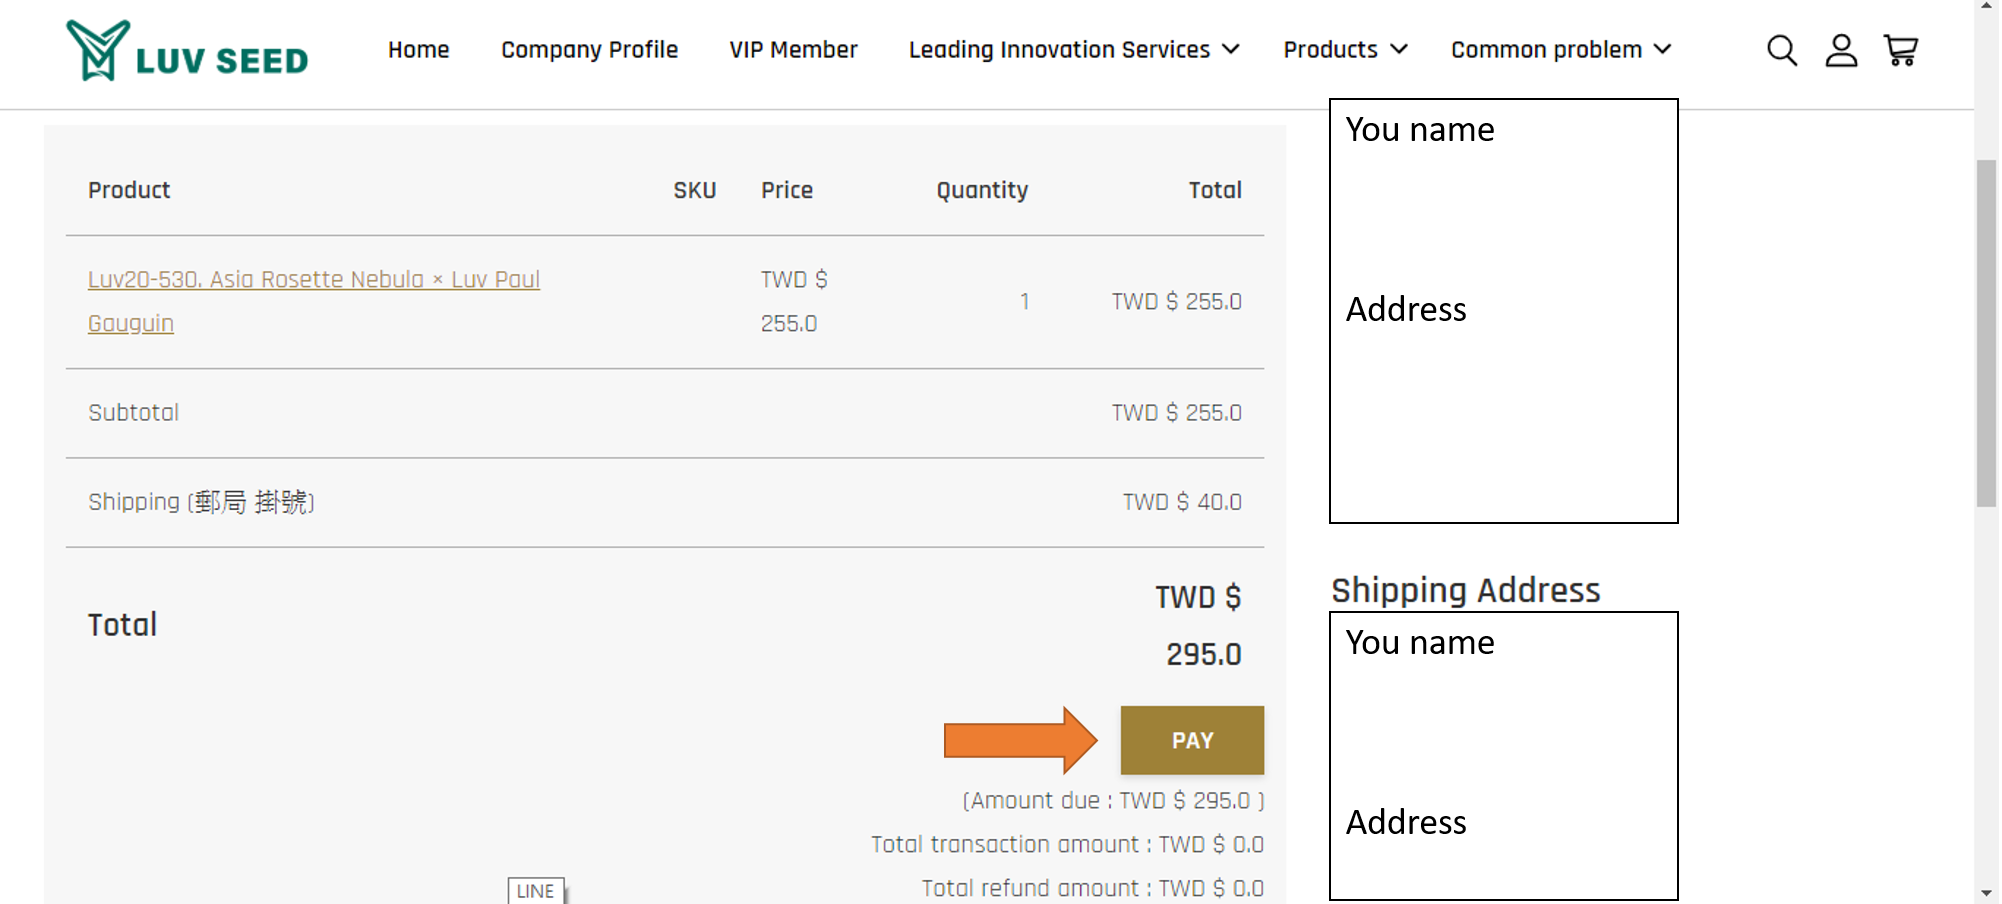Click the Quantity column header
The image size is (2002, 904).
point(982,190)
